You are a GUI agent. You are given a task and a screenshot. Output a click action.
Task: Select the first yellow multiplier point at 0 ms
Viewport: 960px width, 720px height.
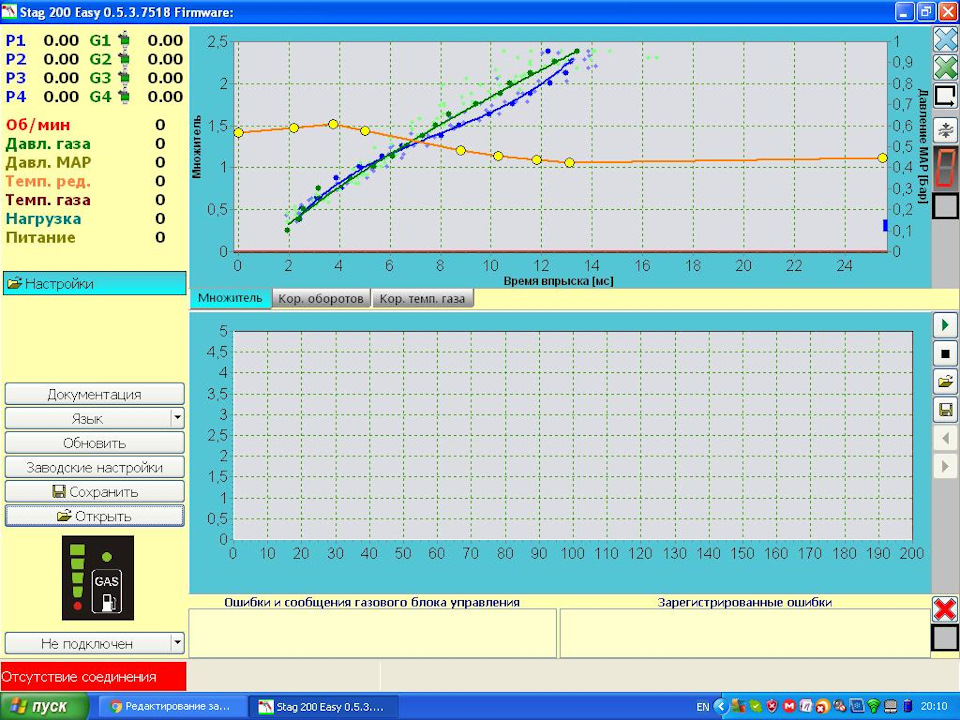[238, 132]
